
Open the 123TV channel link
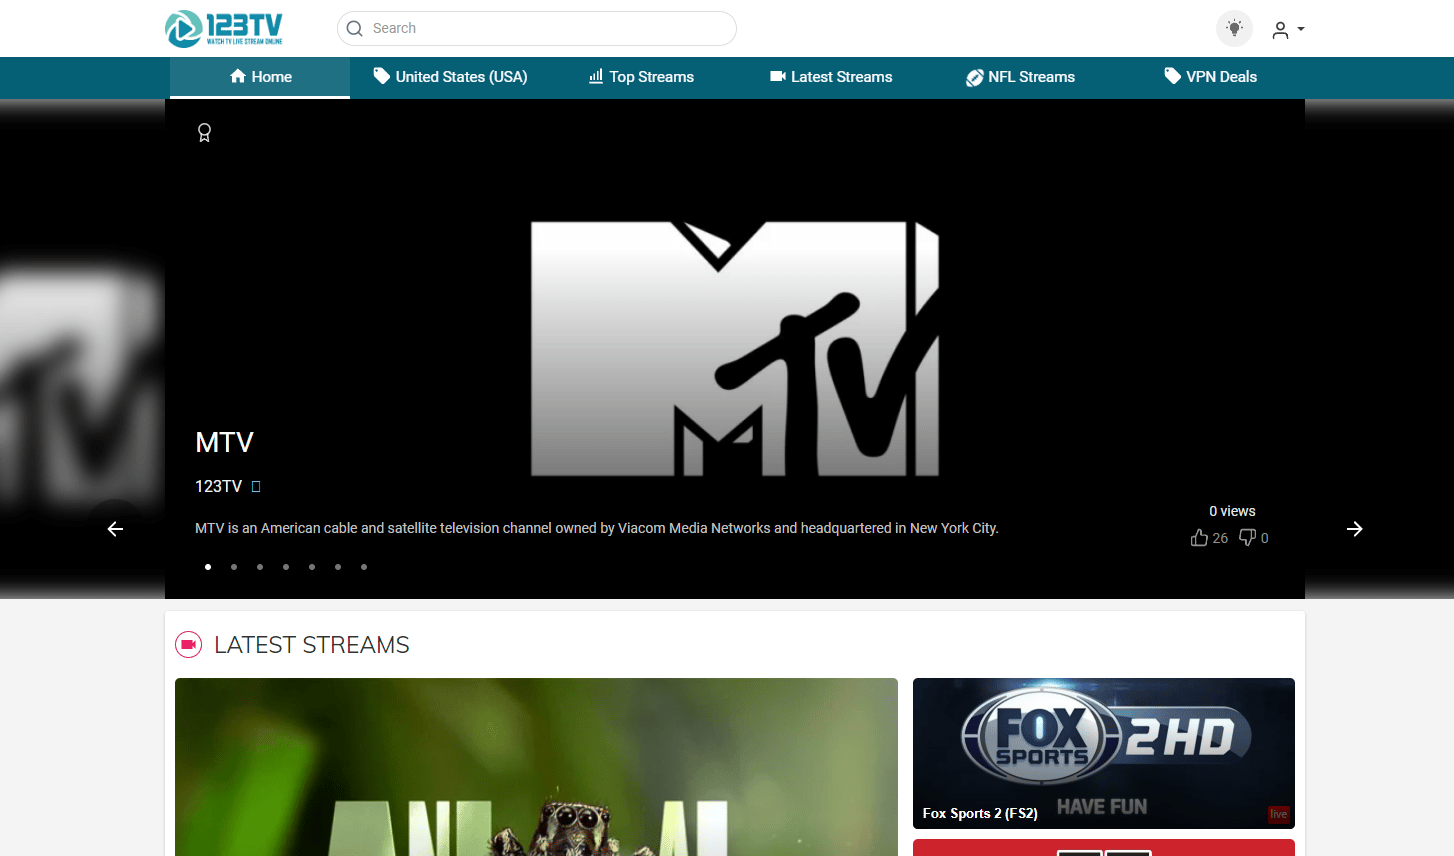[218, 486]
